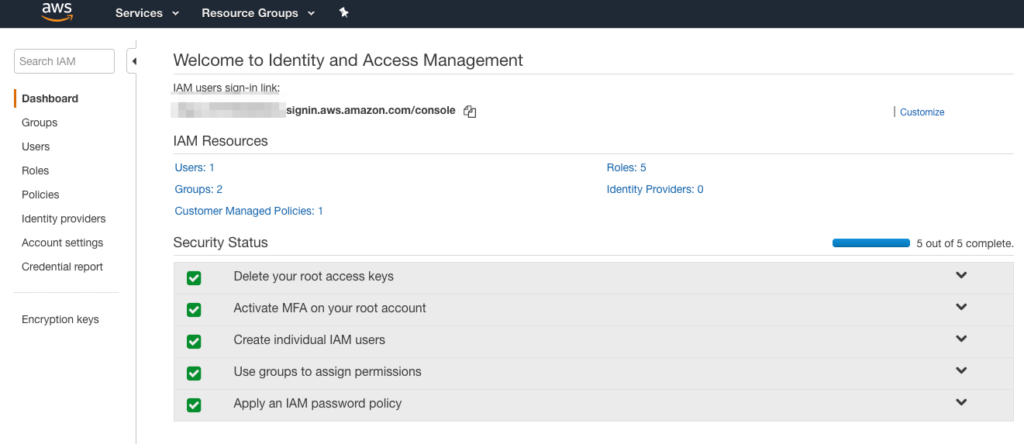Screen dimensions: 1024x444
Task: Click the Apply an IAM password policy label
Action: 317,404
